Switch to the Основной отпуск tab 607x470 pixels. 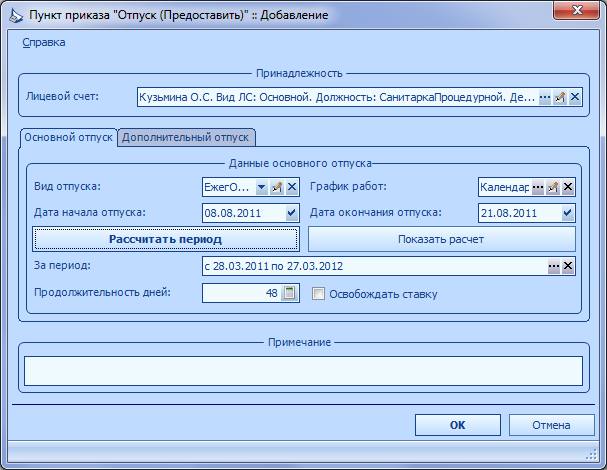[69, 137]
